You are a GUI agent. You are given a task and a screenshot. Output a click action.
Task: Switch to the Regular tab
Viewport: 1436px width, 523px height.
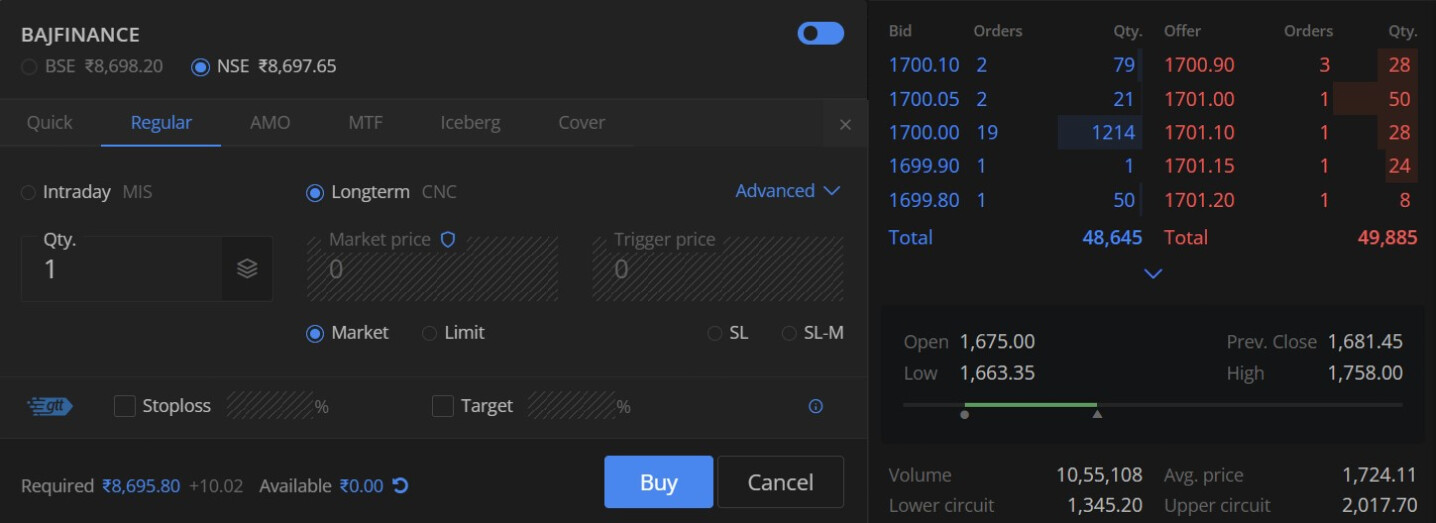pyautogui.click(x=161, y=123)
